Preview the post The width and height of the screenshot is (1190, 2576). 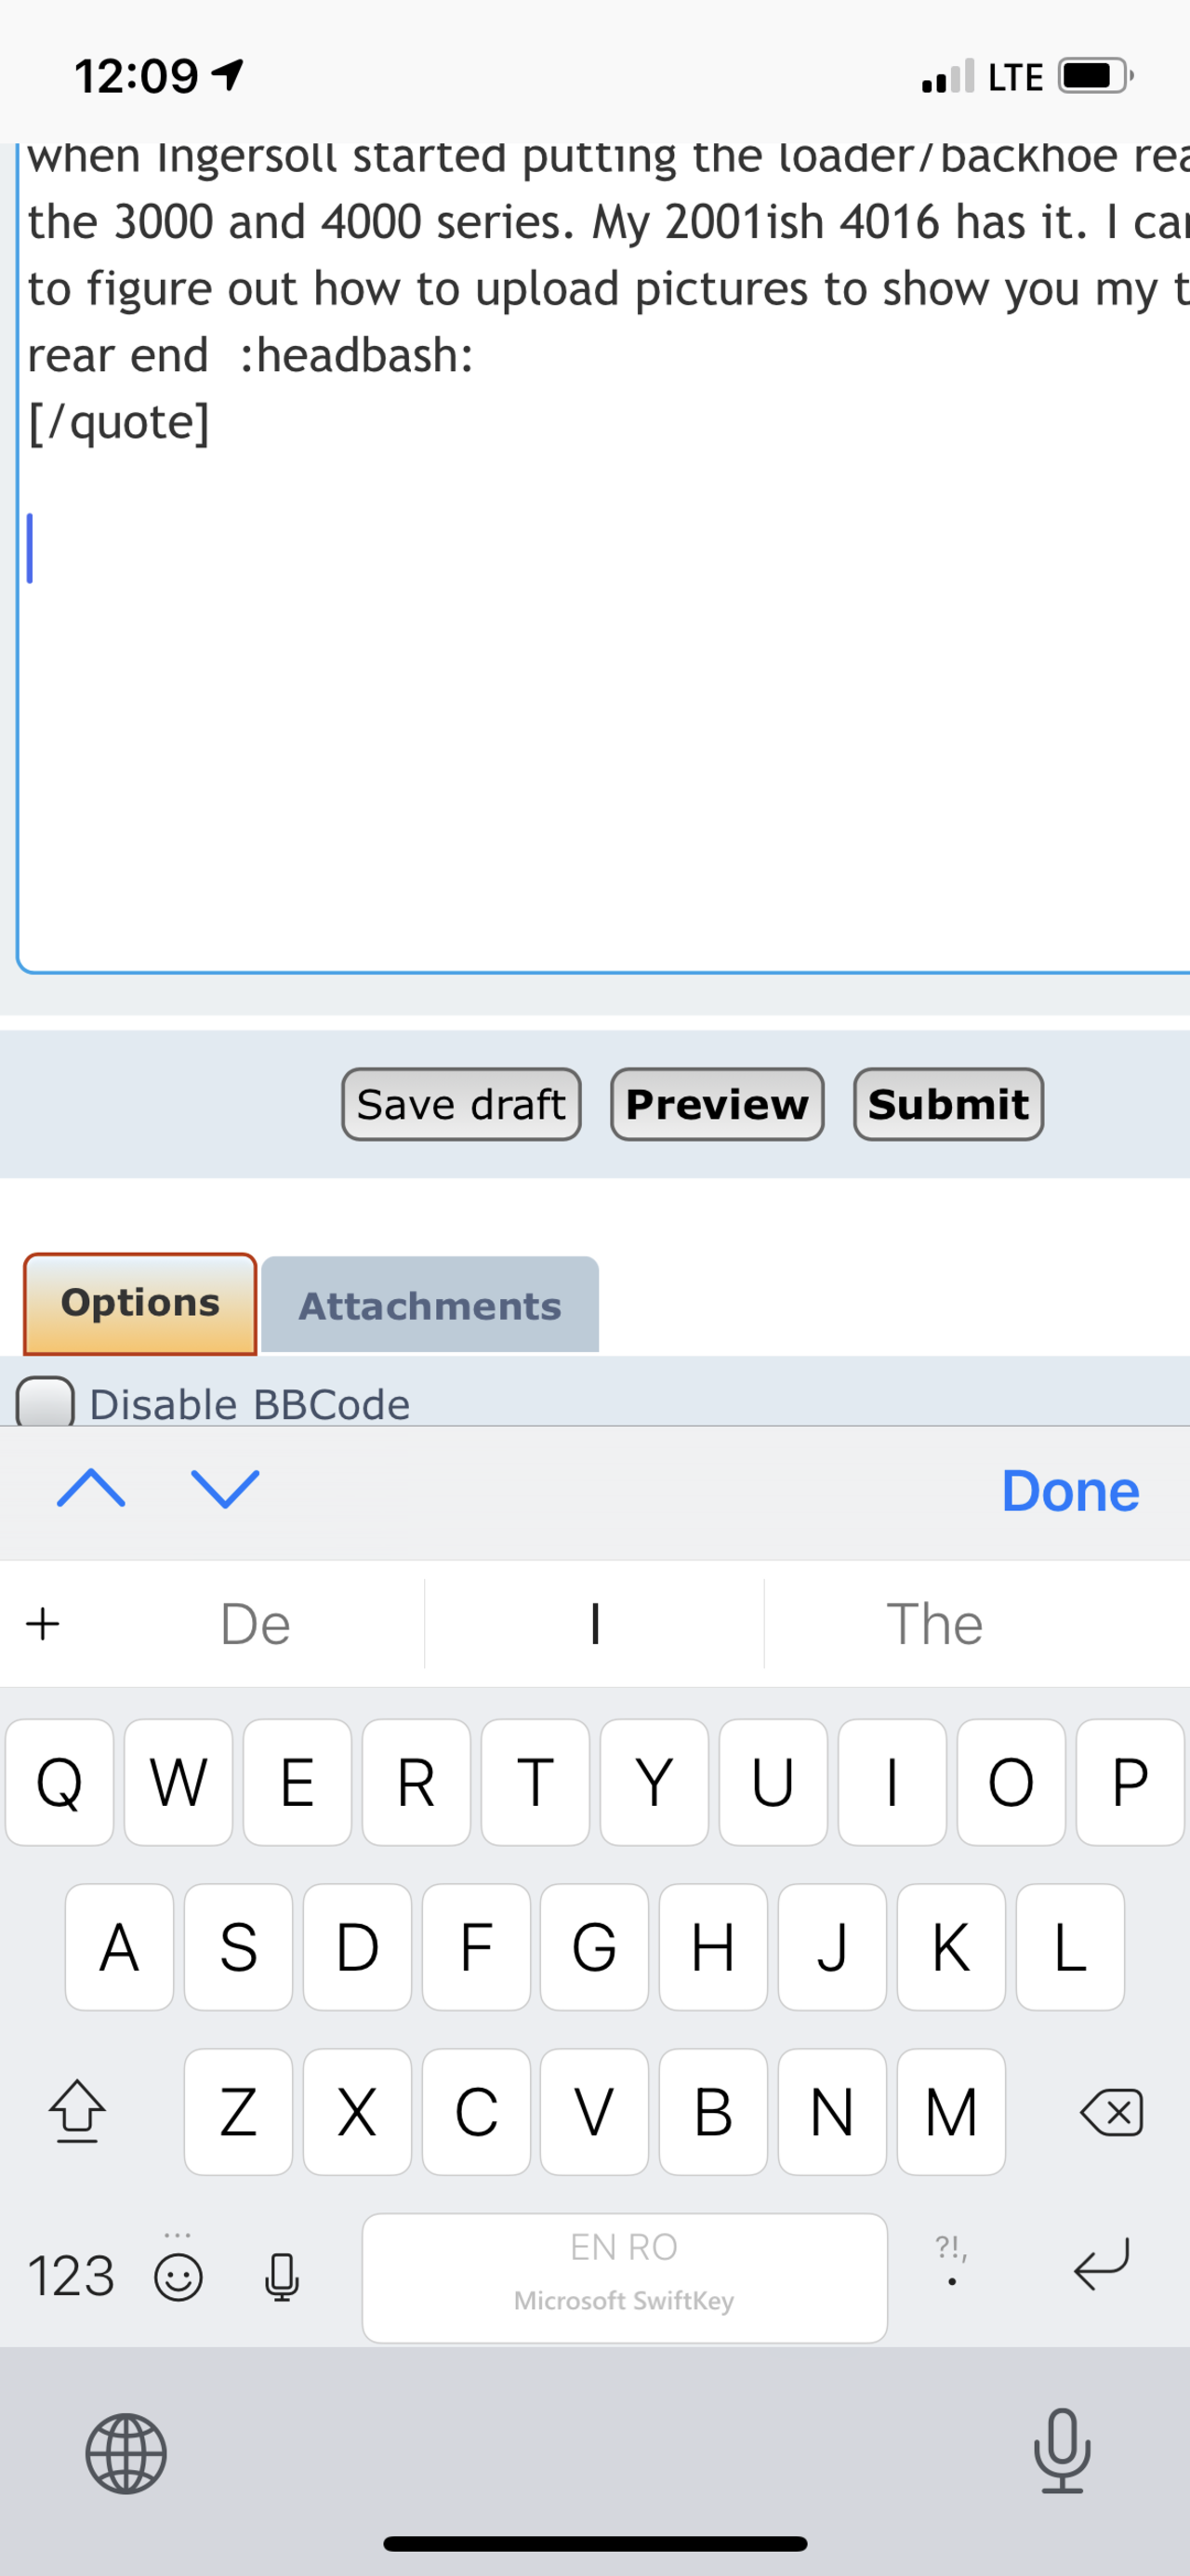click(717, 1104)
